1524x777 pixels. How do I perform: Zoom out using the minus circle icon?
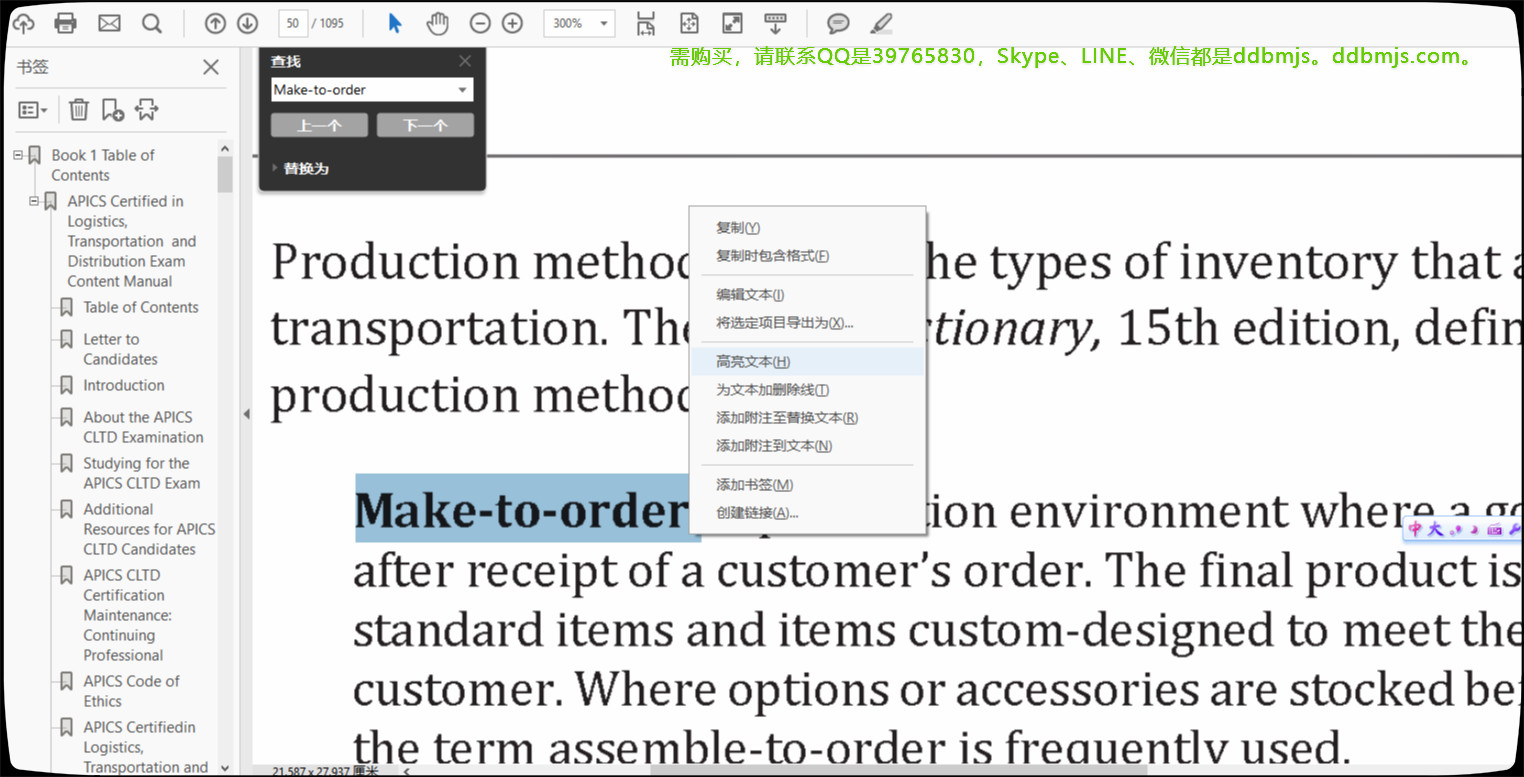pos(480,23)
